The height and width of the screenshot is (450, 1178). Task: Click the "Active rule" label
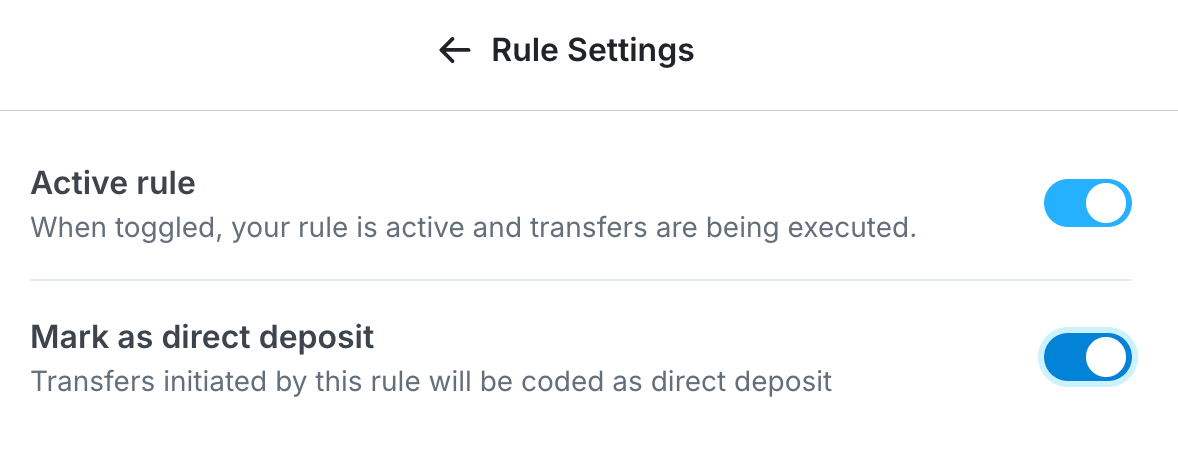pyautogui.click(x=113, y=183)
